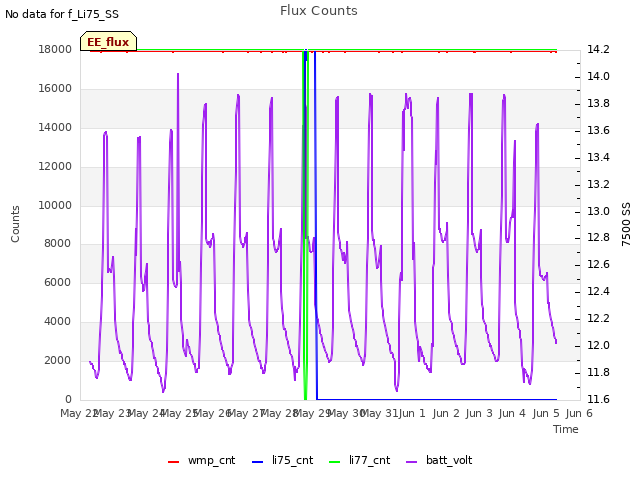
Task: Click the 14.2 right axis tick label
Action: pos(598,49)
